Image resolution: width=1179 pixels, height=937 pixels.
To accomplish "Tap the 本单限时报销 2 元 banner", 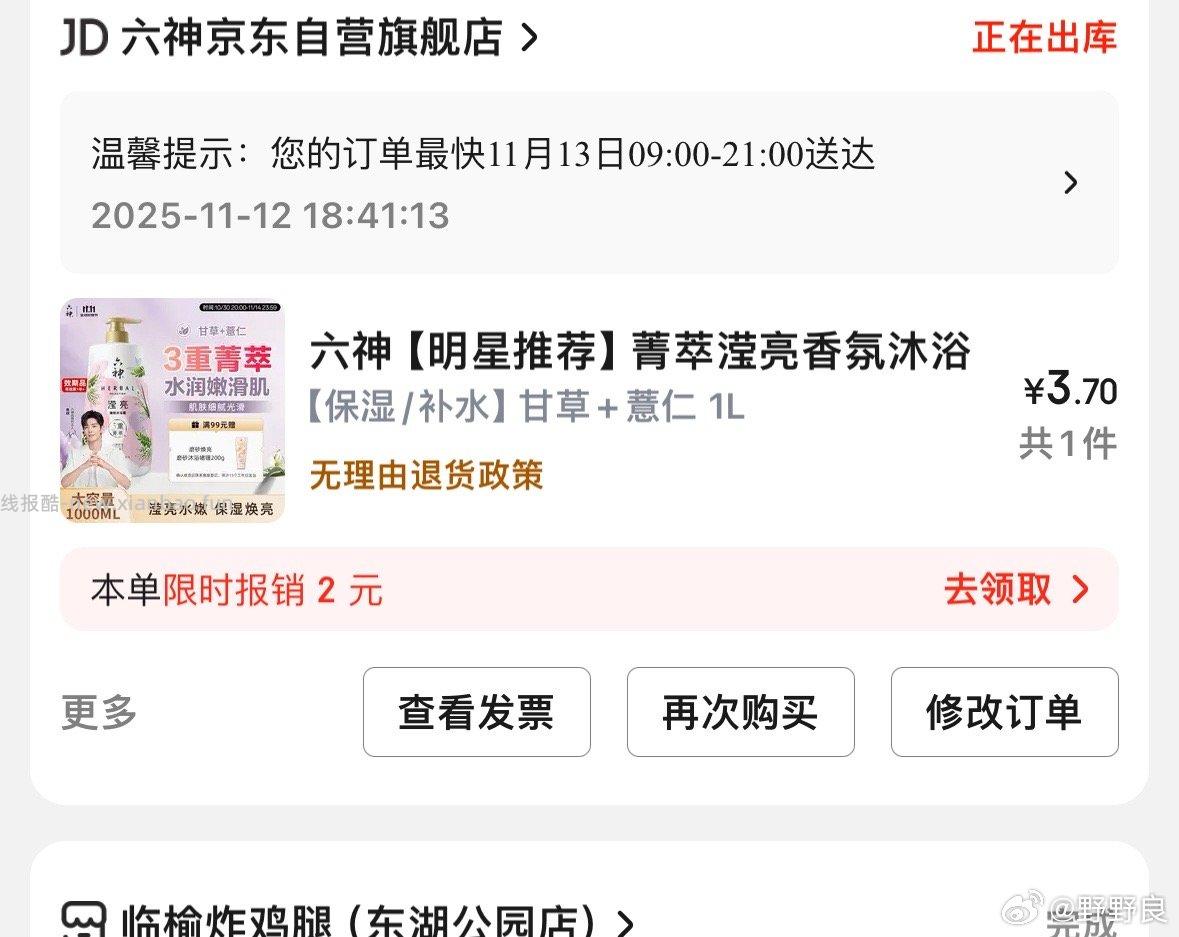I will pyautogui.click(x=590, y=590).
